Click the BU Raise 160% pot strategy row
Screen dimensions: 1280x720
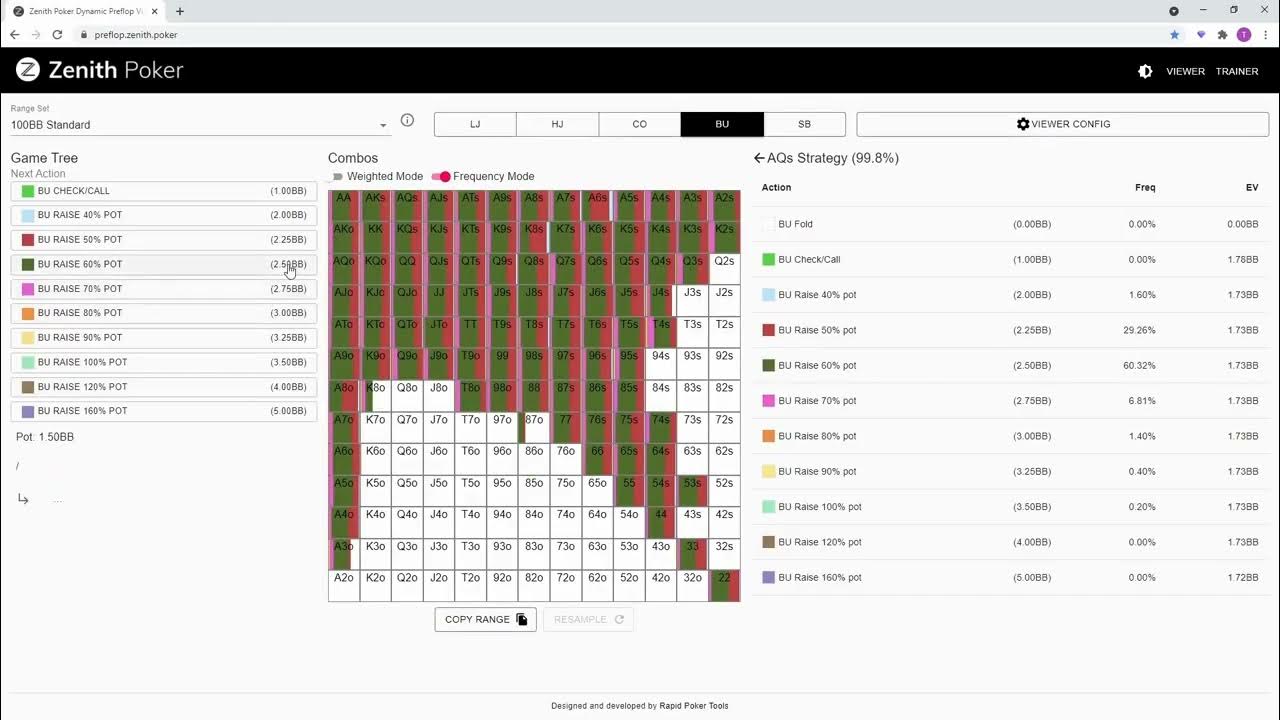(1010, 577)
